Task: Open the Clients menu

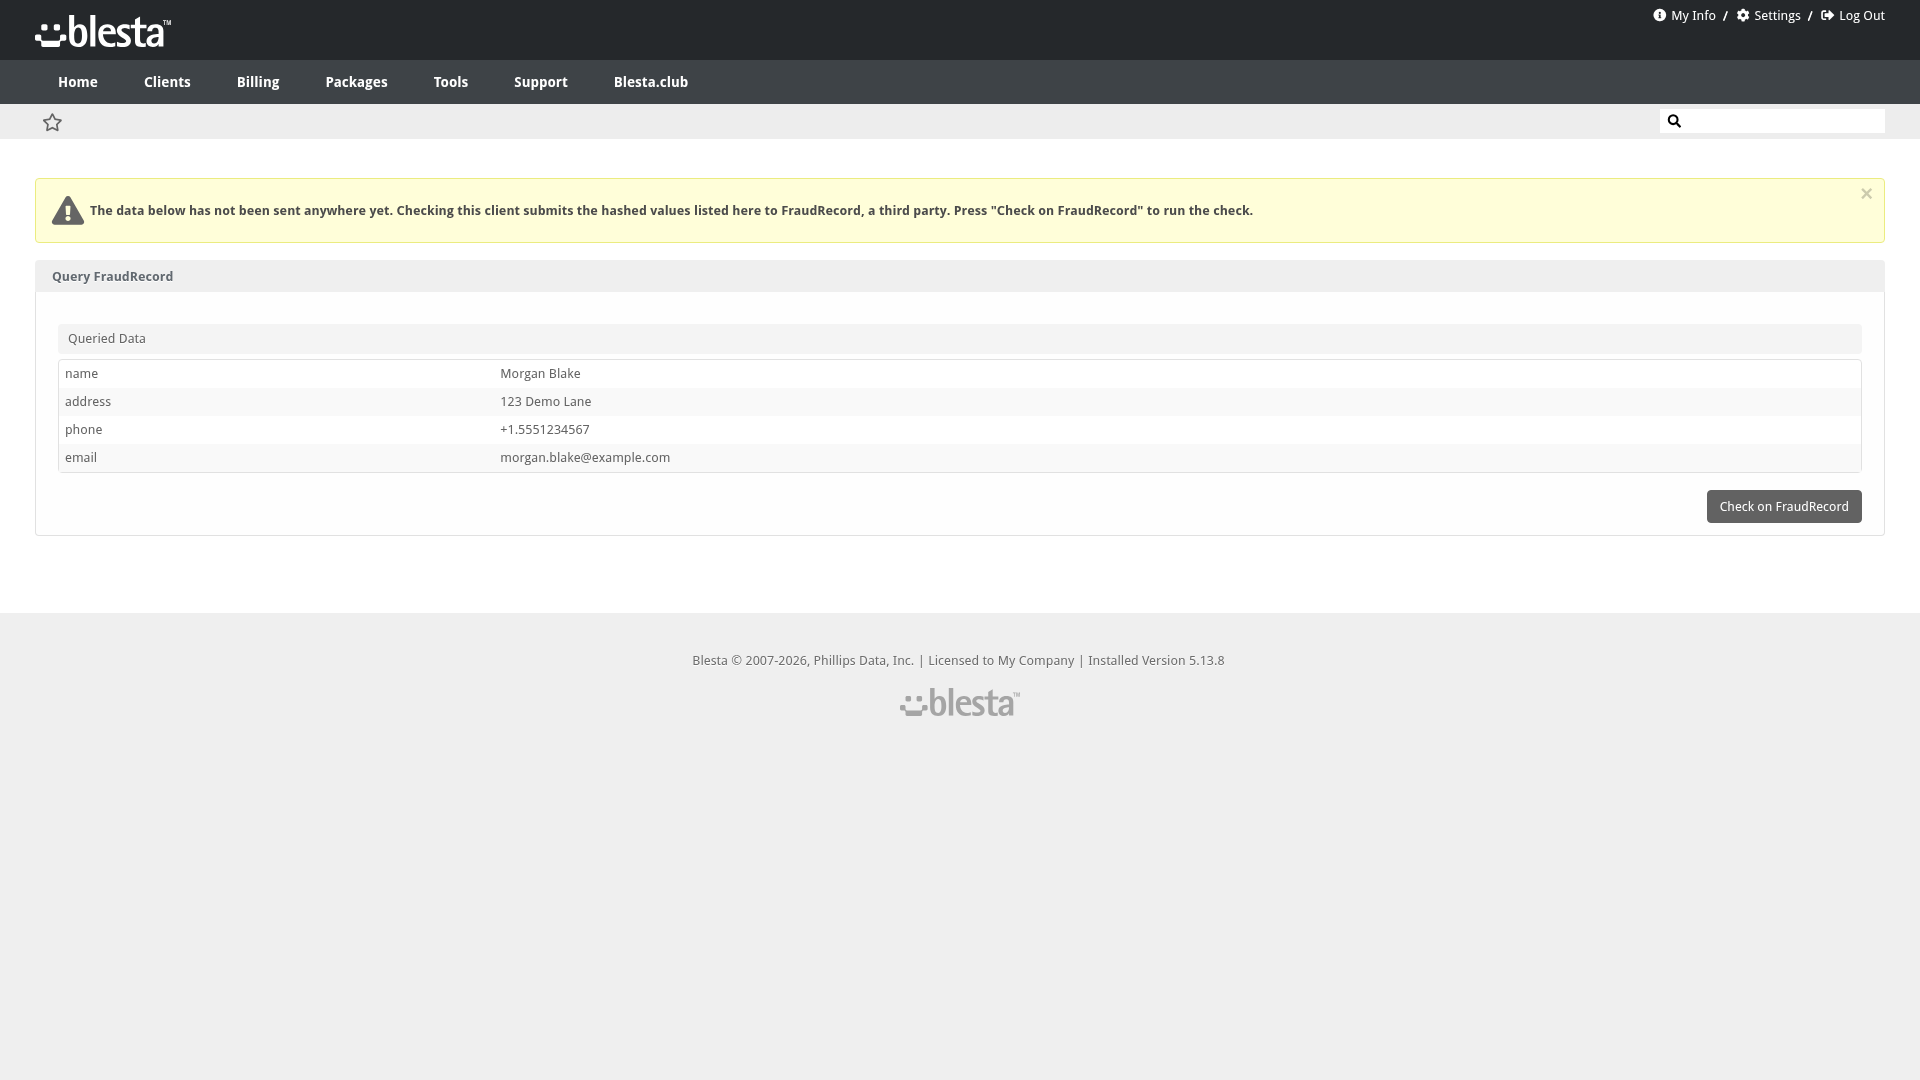Action: pos(167,82)
